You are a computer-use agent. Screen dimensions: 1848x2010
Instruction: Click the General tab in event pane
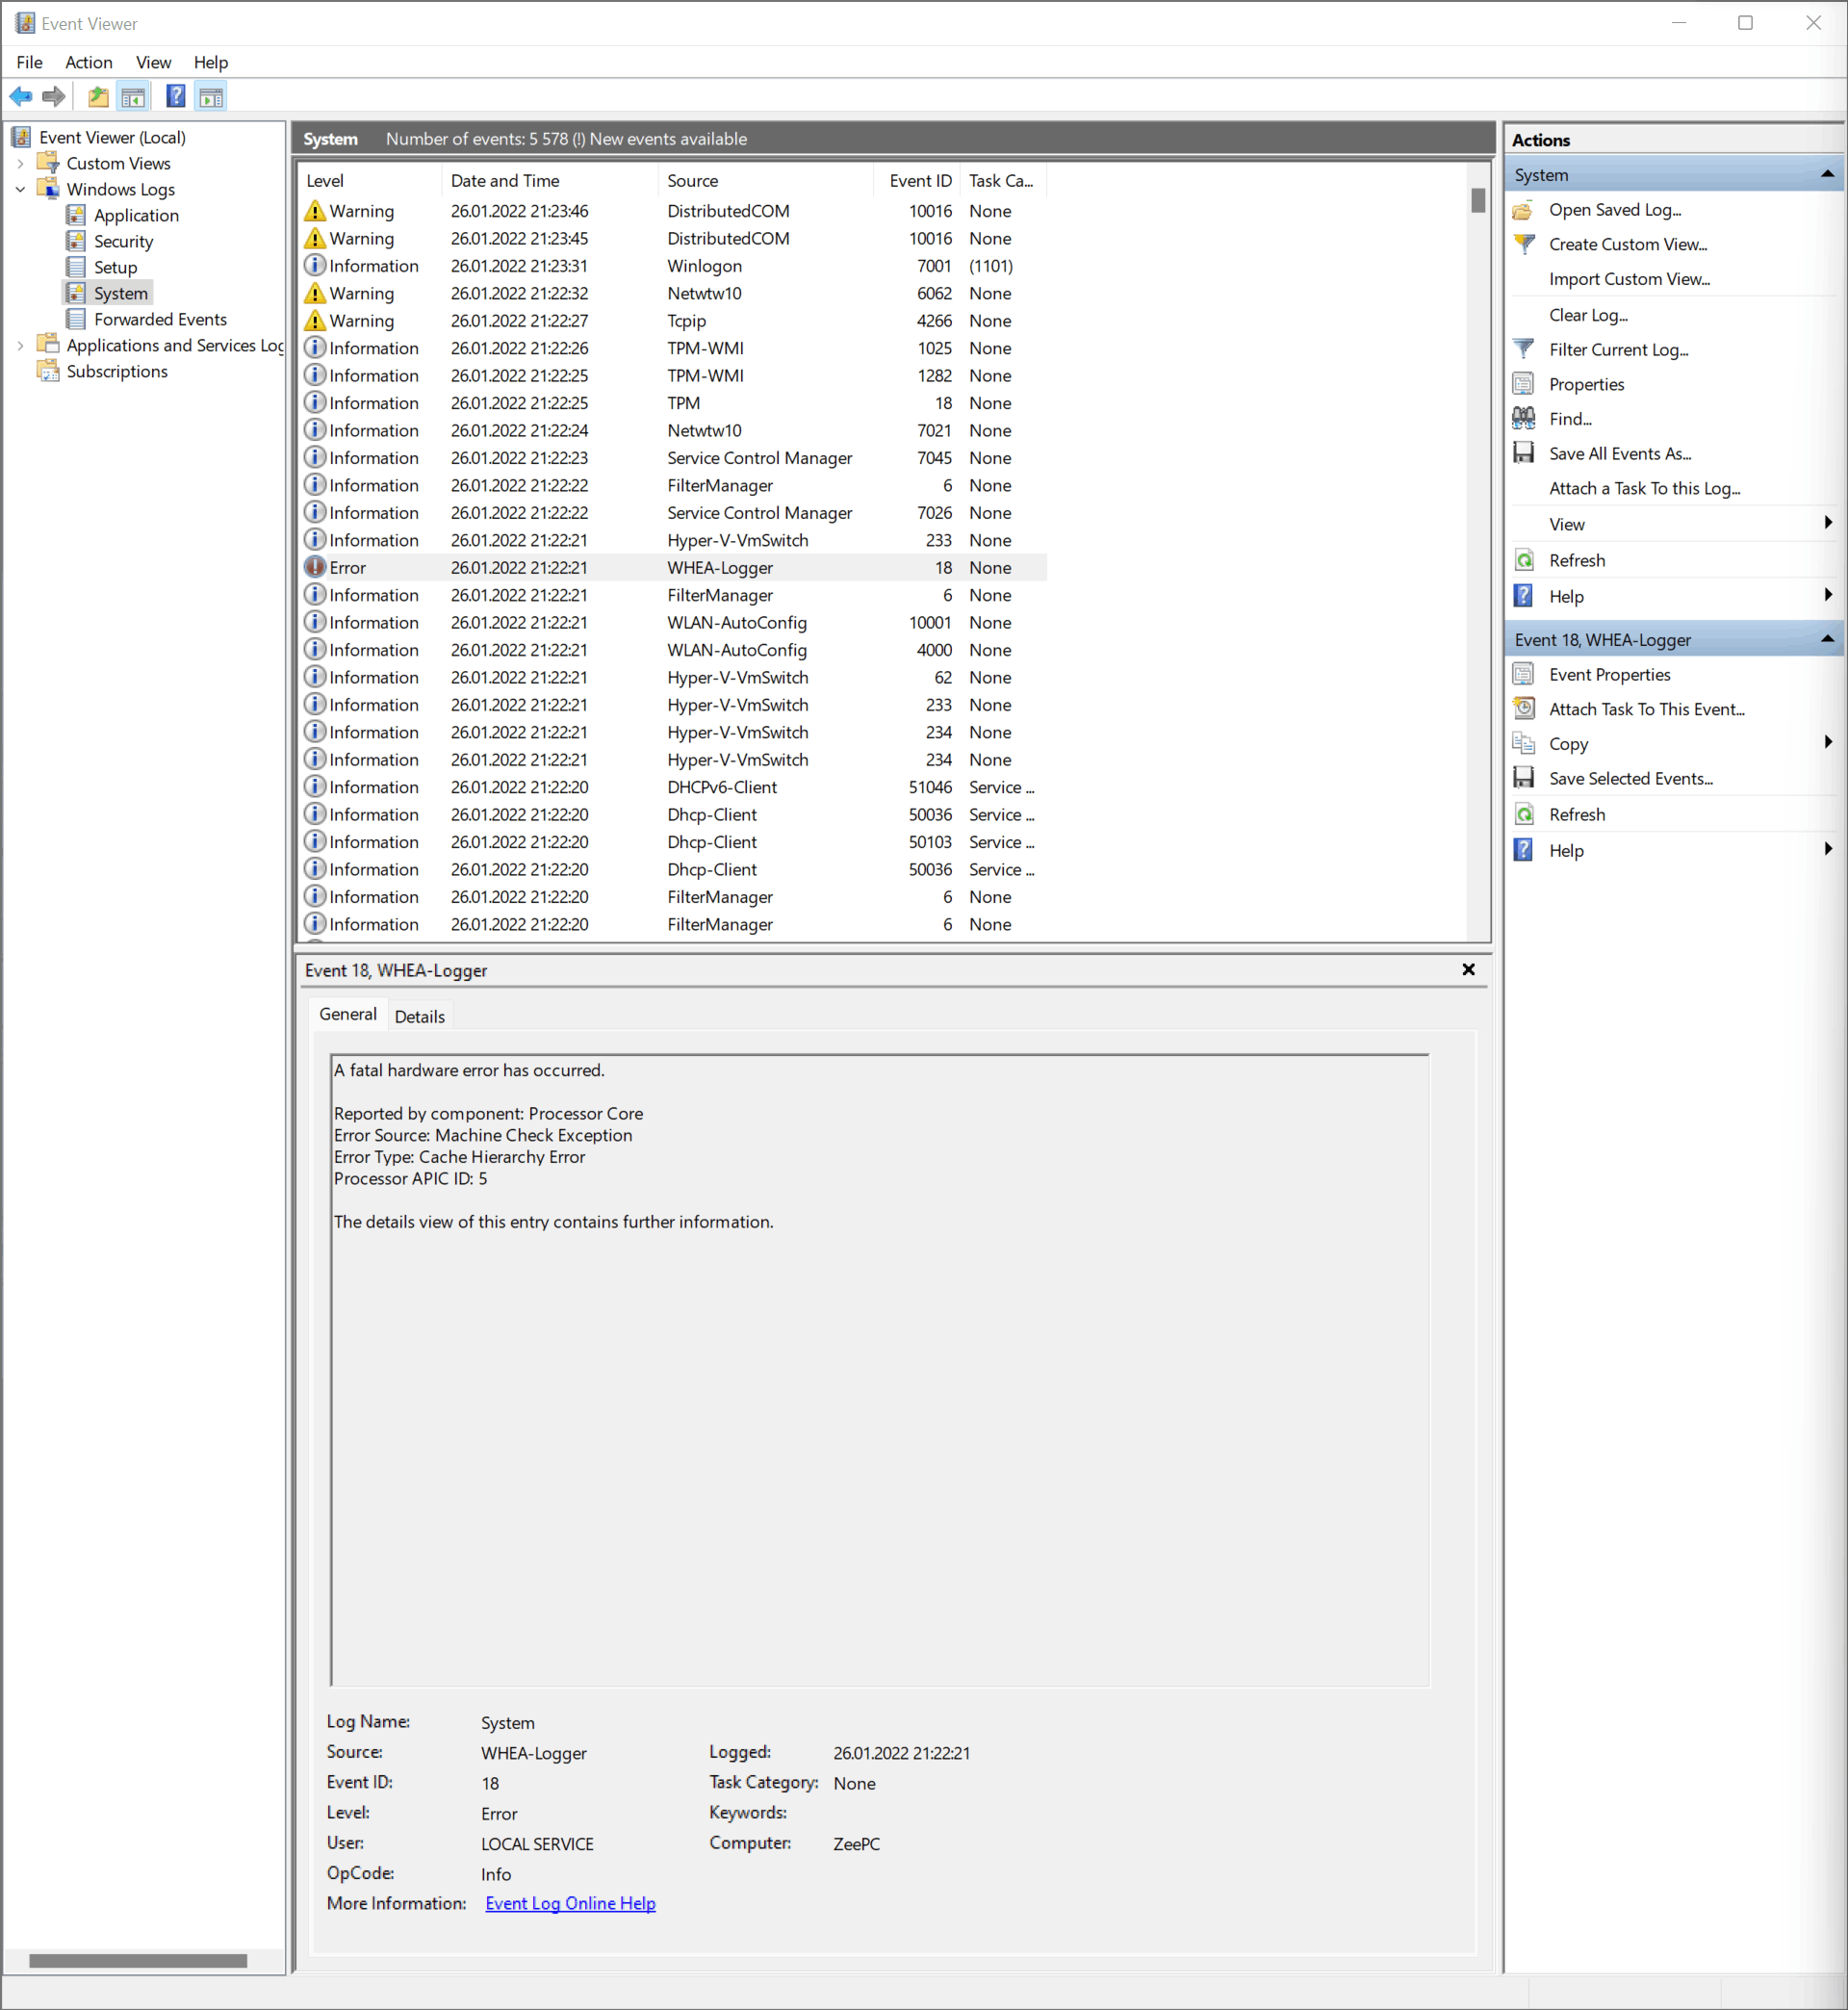coord(348,1016)
